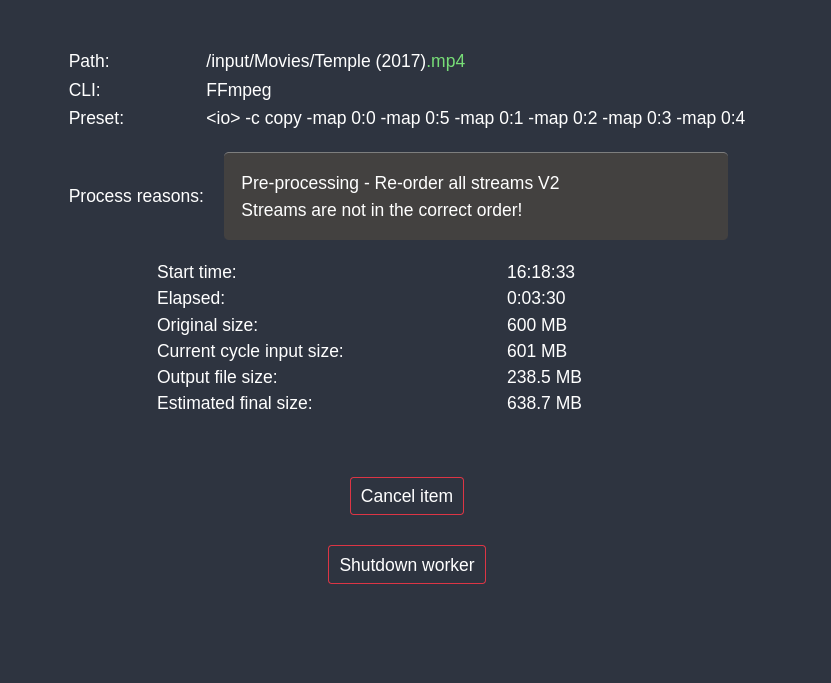Click the Shutdown worker button
Screen dimensions: 831x683
coord(406,564)
